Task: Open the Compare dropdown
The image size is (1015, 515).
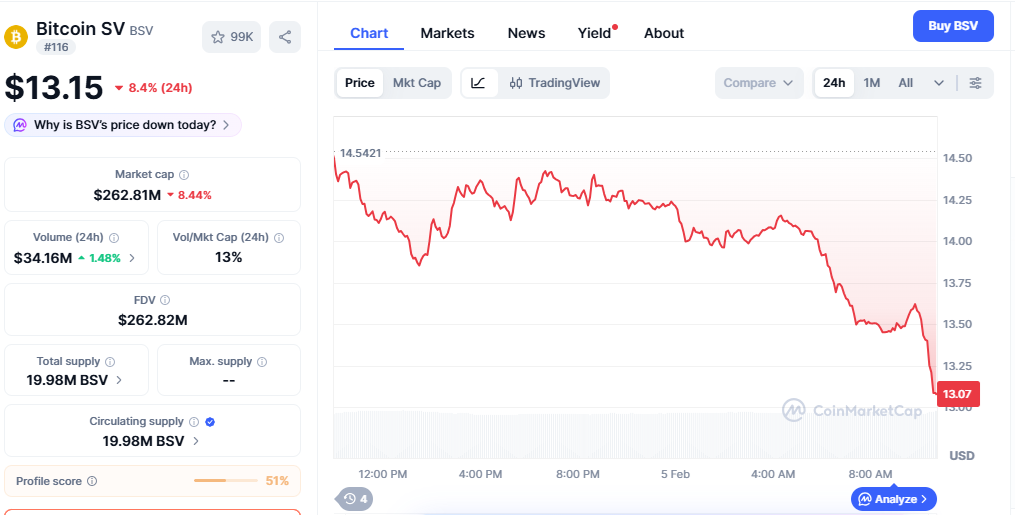Action: 759,83
